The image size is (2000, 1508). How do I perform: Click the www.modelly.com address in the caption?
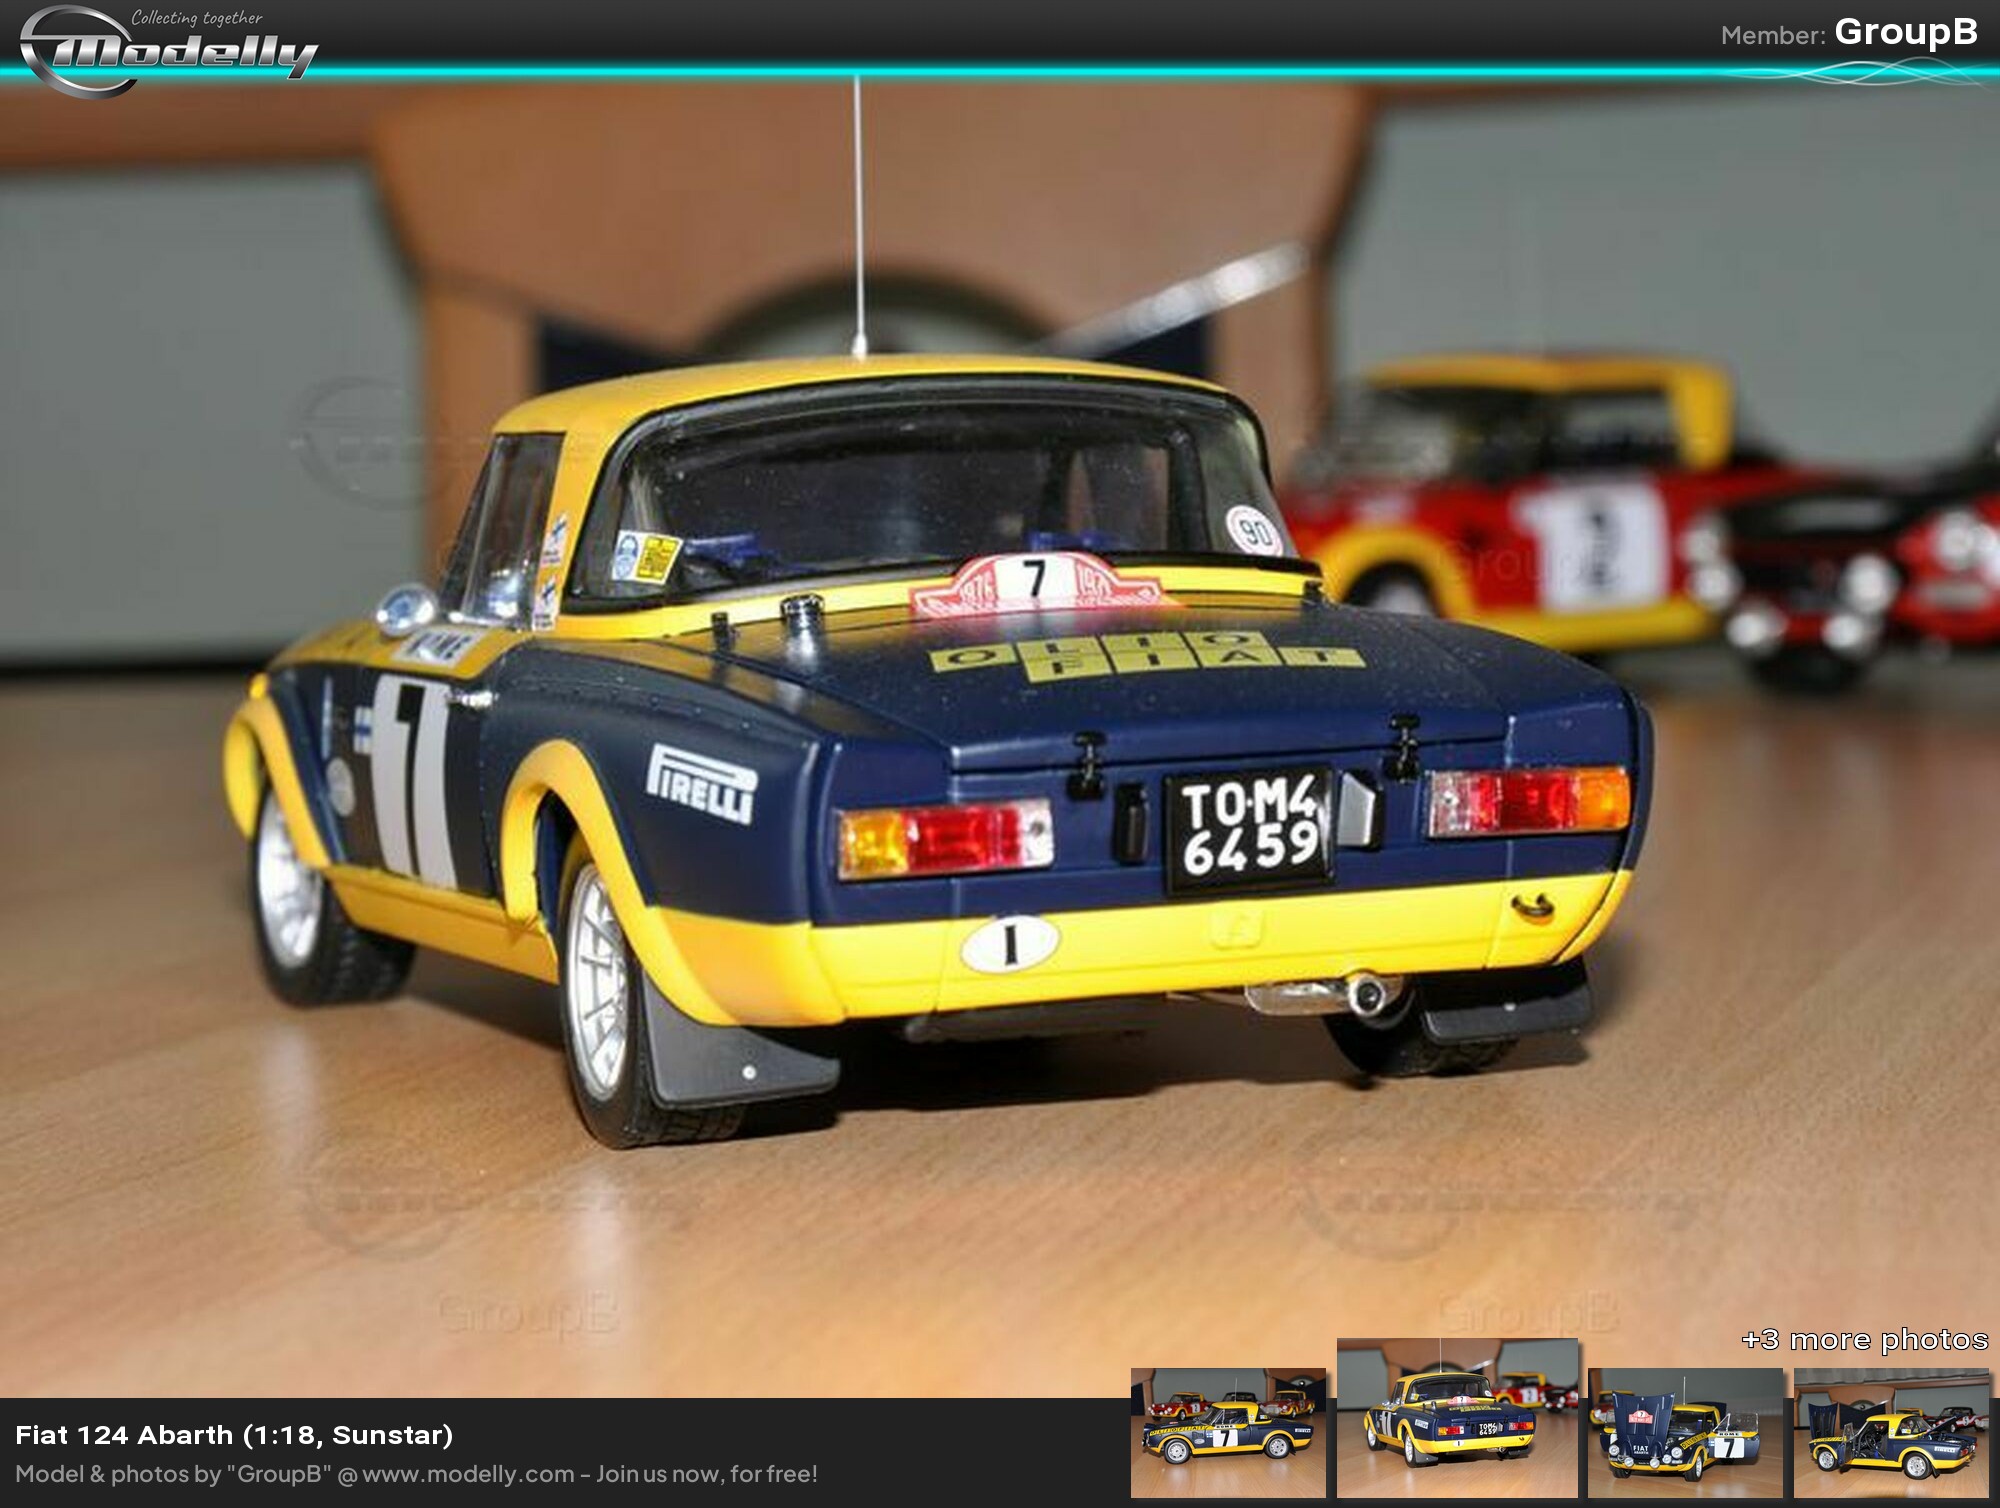point(468,1474)
